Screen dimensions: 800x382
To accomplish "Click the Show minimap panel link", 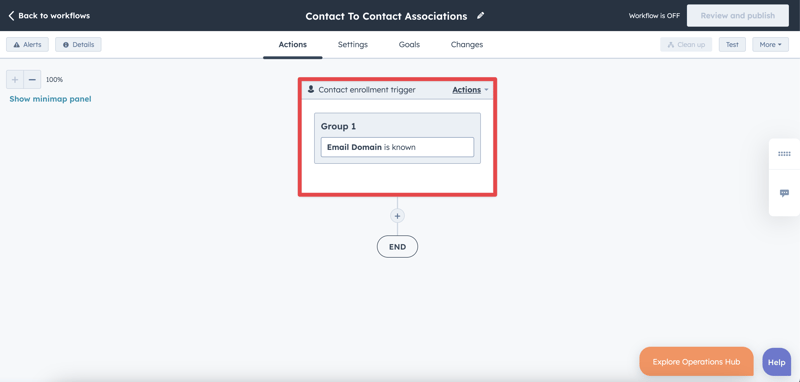I will click(51, 99).
